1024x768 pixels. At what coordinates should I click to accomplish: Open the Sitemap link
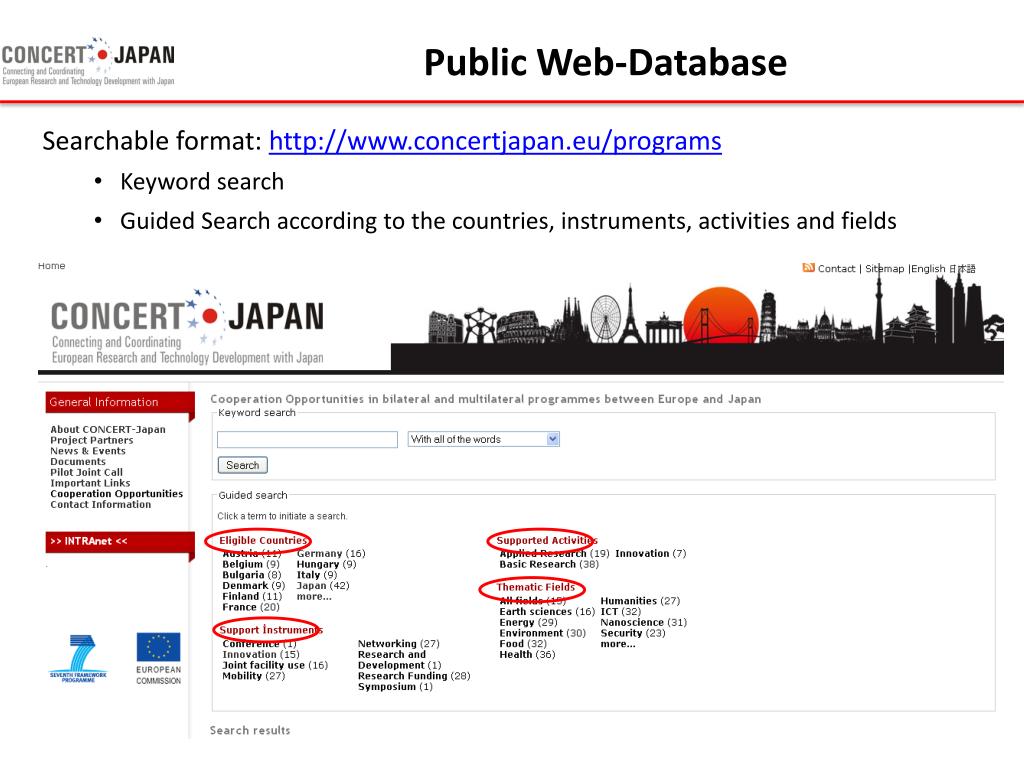point(885,268)
